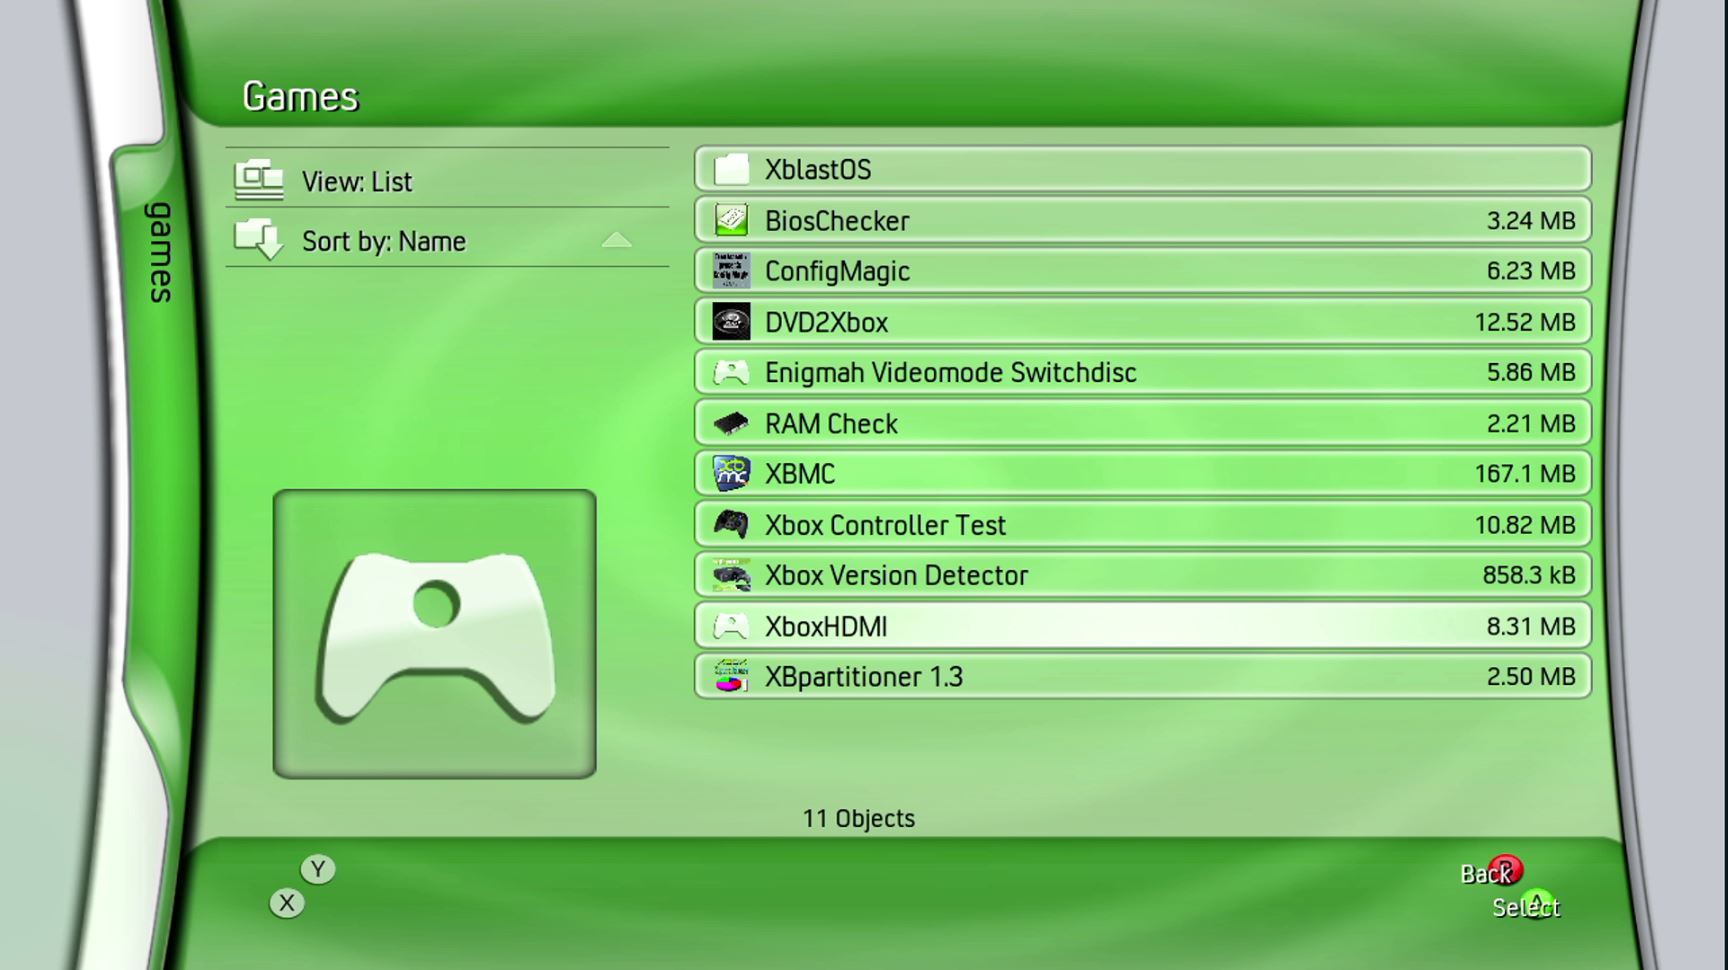Change the View: List option
1728x970 pixels.
pyautogui.click(x=447, y=181)
